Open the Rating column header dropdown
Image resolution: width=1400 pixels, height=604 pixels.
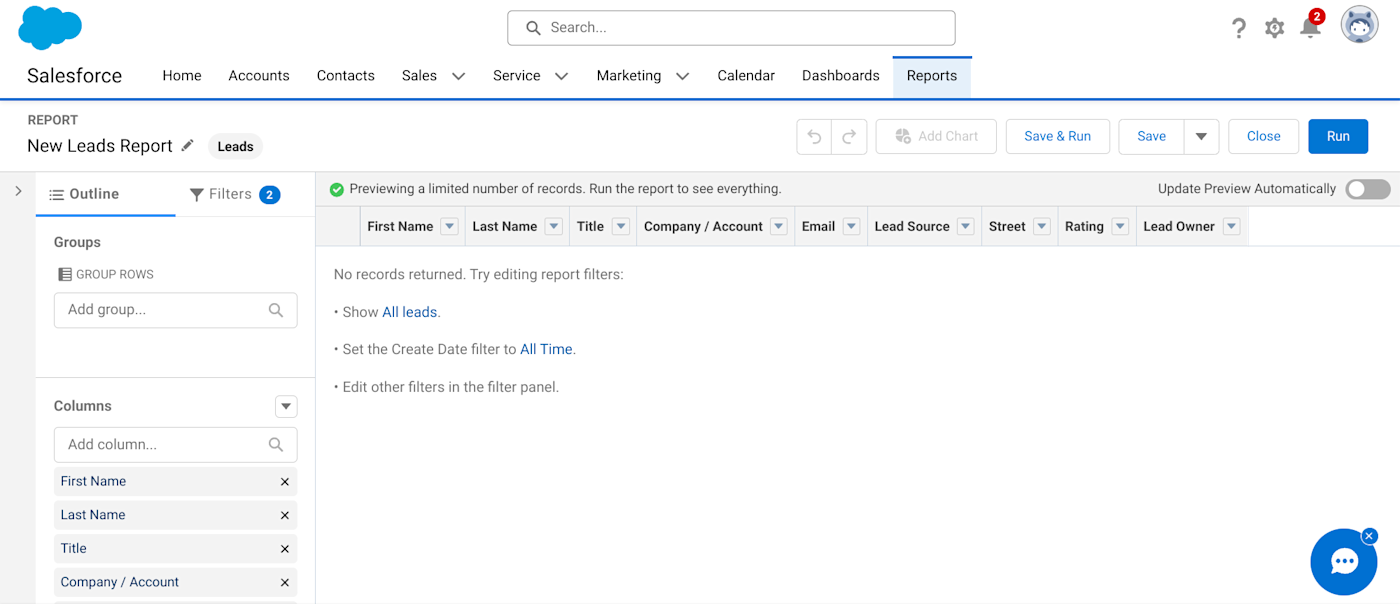coord(1120,227)
